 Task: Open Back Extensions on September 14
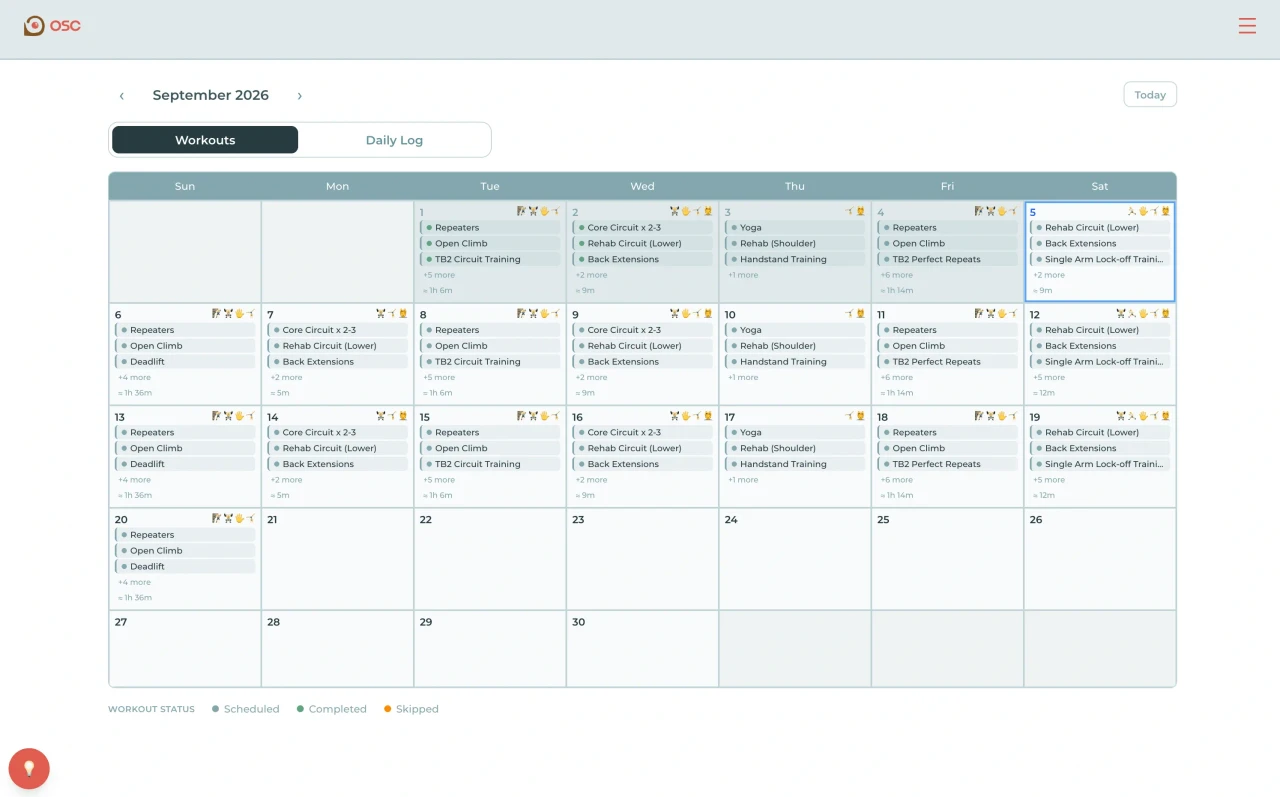pos(338,464)
